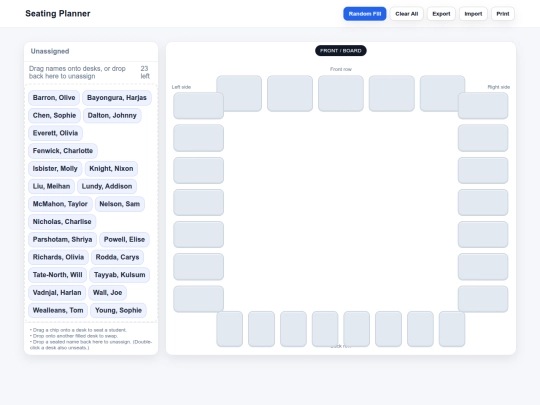Pick the Dalton, Johnny chip
Screen dimensions: 540x405
(x=112, y=115)
